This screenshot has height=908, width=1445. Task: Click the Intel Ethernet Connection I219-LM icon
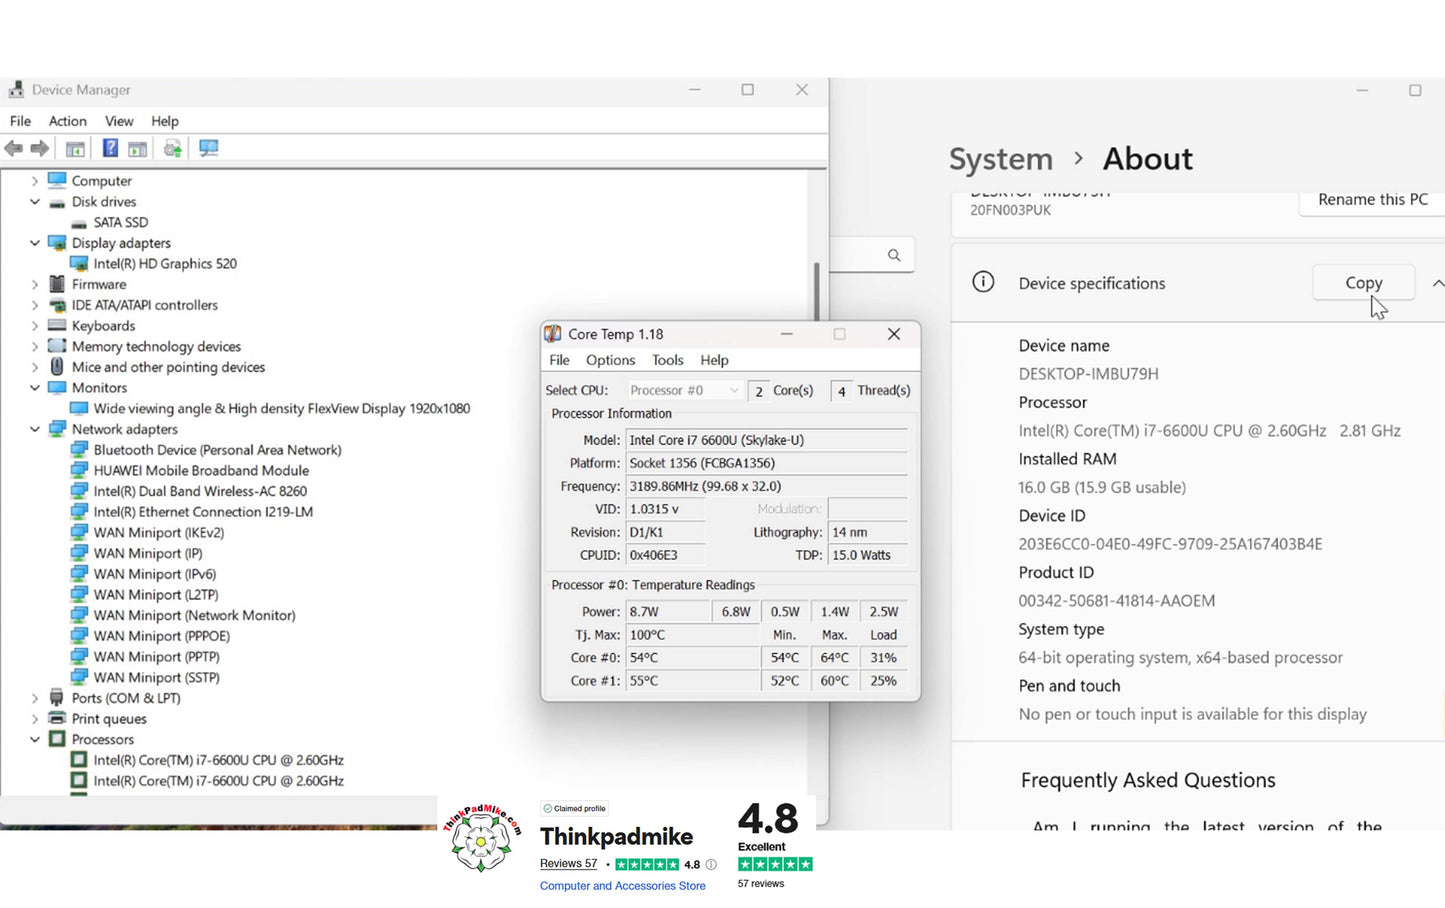point(79,512)
